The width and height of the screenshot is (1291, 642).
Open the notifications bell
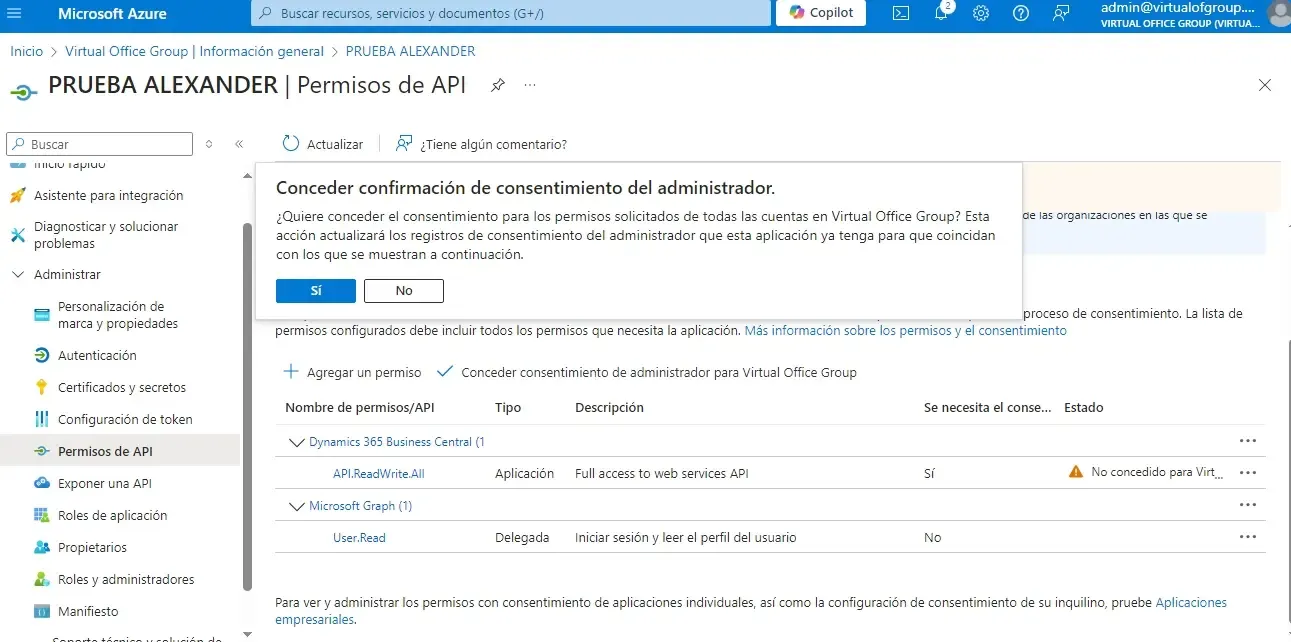pyautogui.click(x=941, y=13)
